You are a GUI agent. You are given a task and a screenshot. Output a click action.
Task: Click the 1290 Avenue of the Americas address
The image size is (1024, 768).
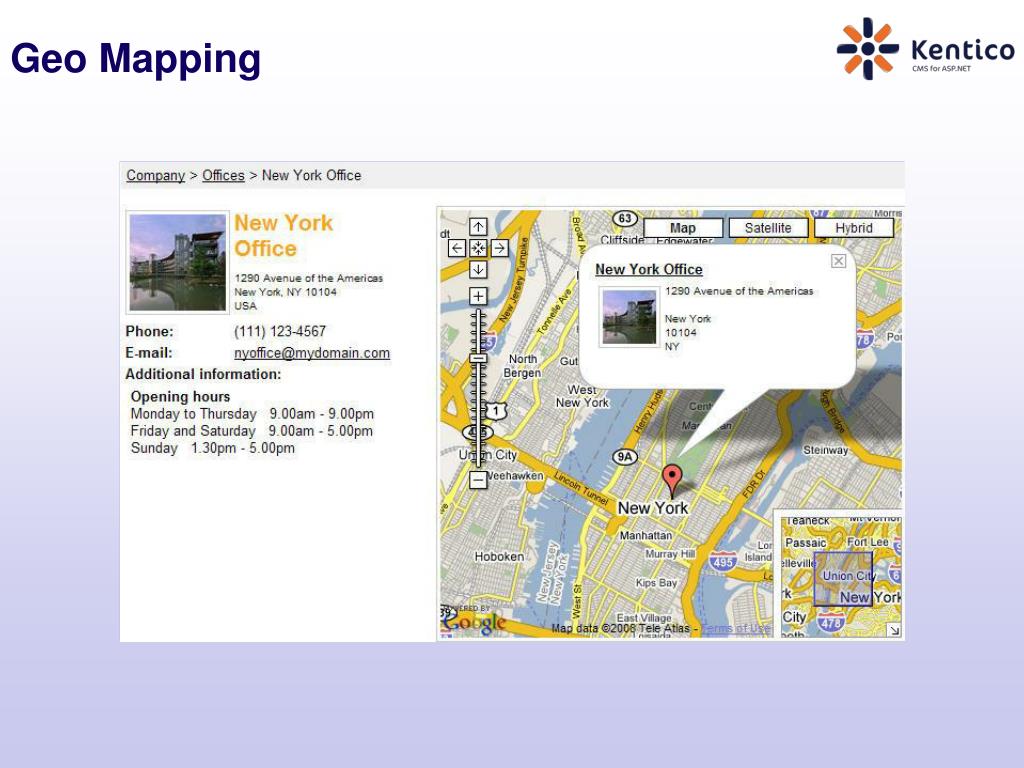coord(309,278)
